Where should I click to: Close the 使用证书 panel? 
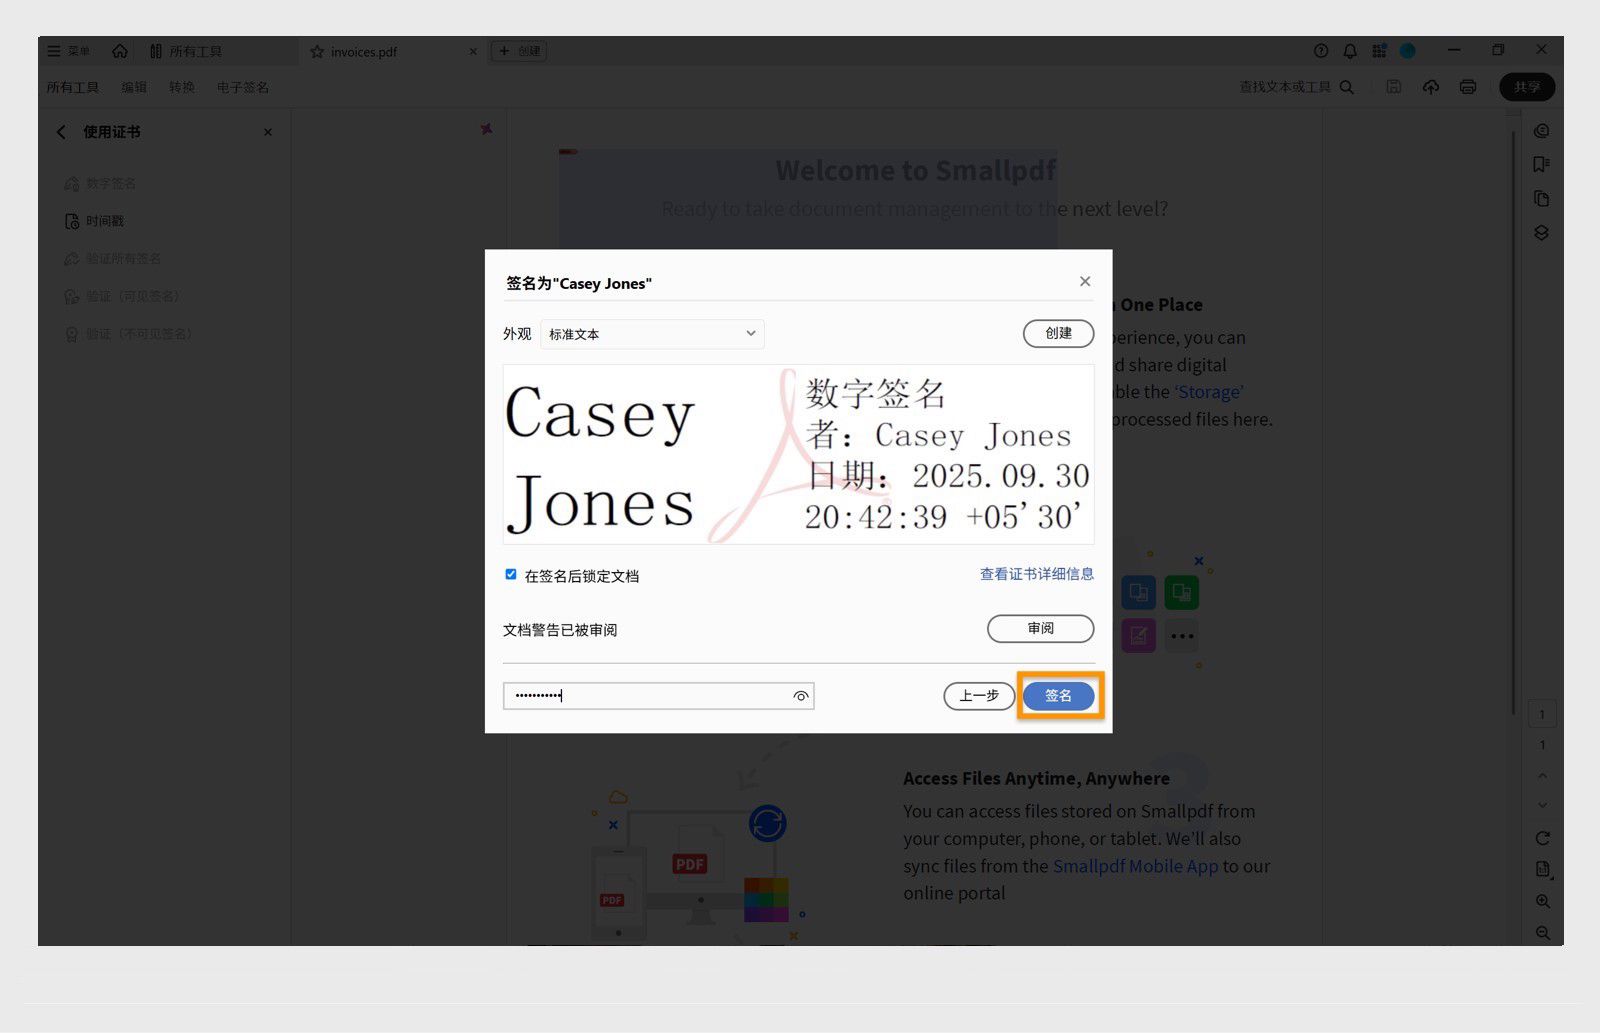(268, 132)
